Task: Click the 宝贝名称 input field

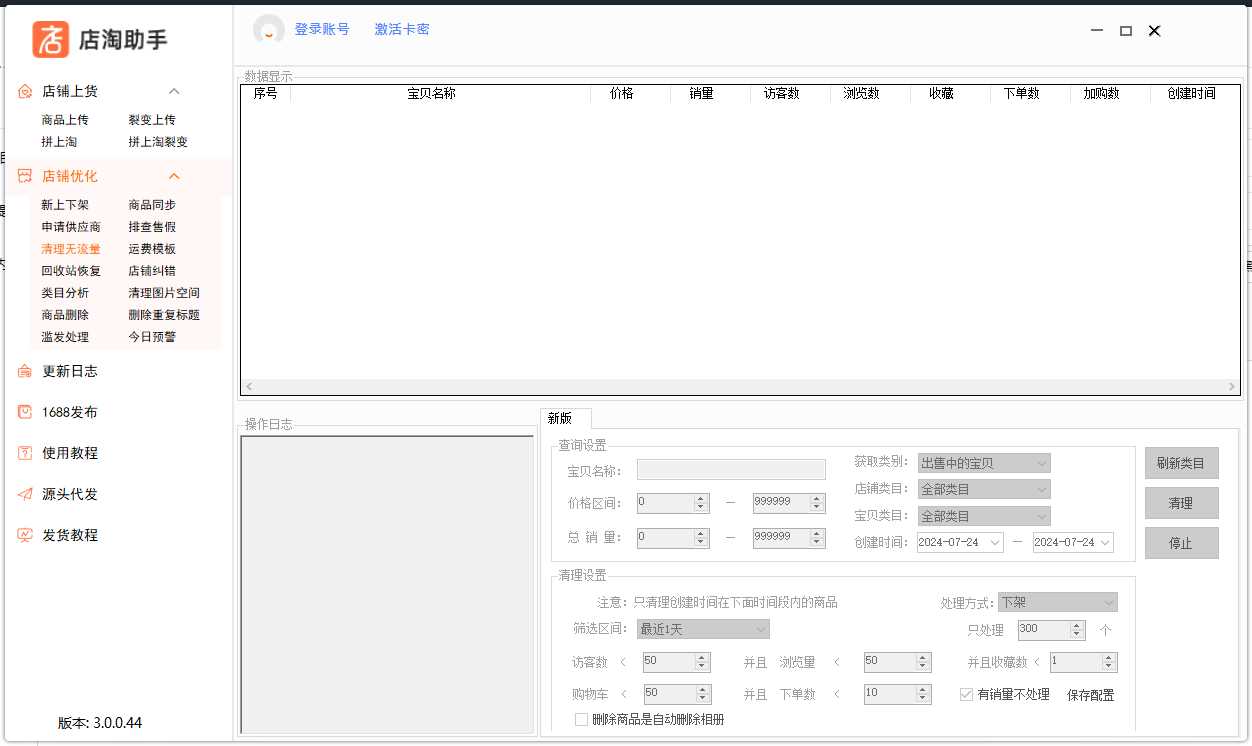Action: point(731,470)
